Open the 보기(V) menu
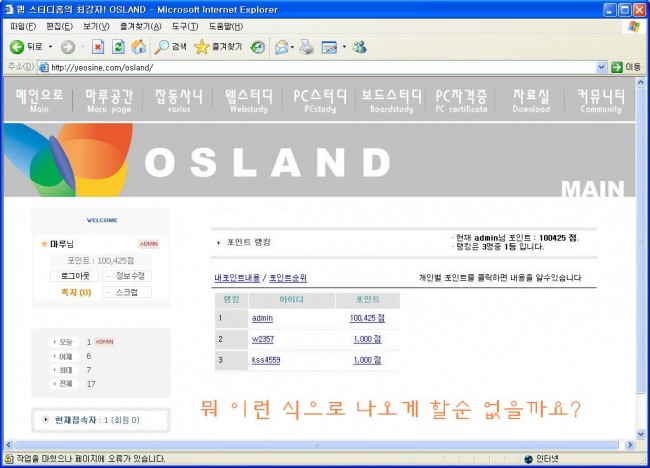 pos(96,26)
